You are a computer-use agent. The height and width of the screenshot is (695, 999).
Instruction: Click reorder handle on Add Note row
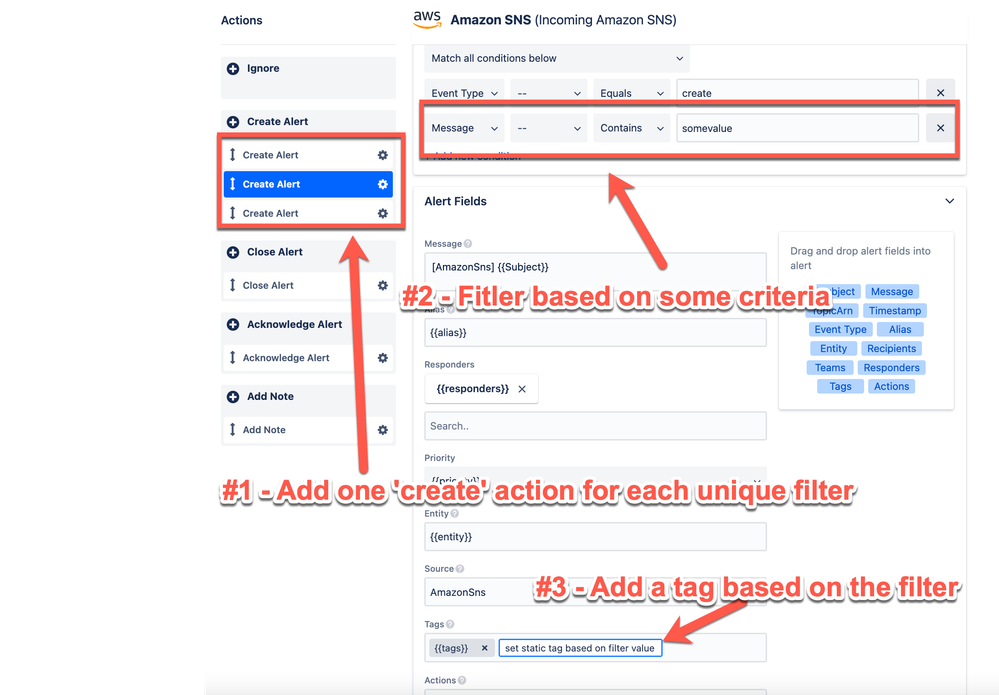233,430
